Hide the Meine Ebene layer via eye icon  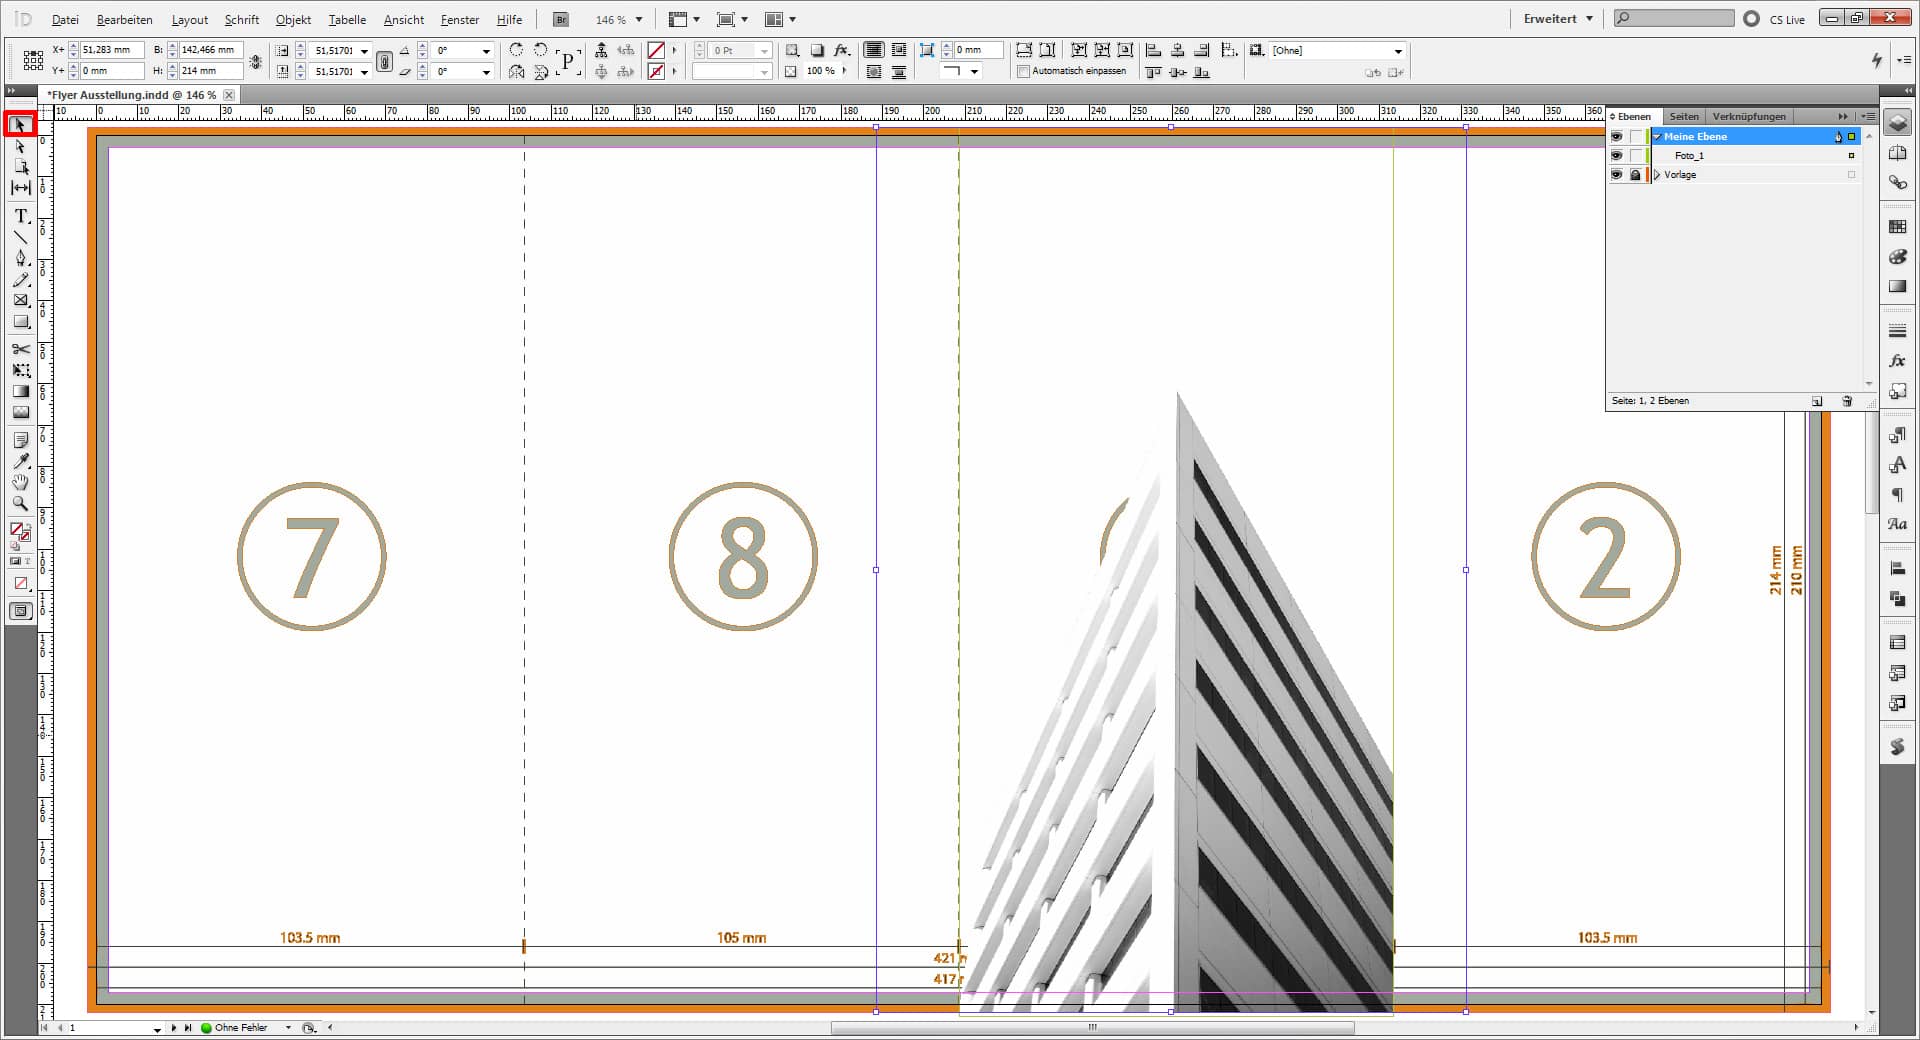[x=1617, y=137]
